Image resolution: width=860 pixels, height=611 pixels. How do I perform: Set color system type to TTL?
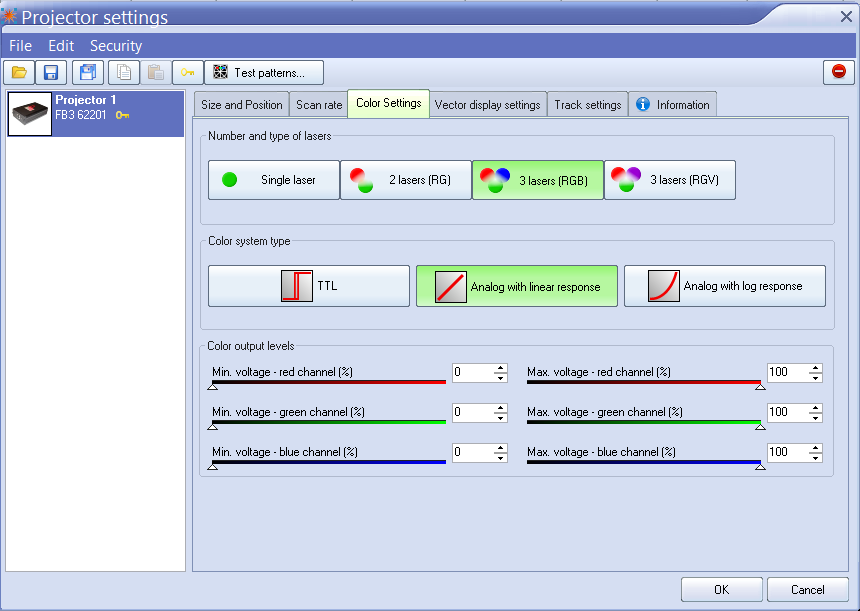click(x=309, y=286)
